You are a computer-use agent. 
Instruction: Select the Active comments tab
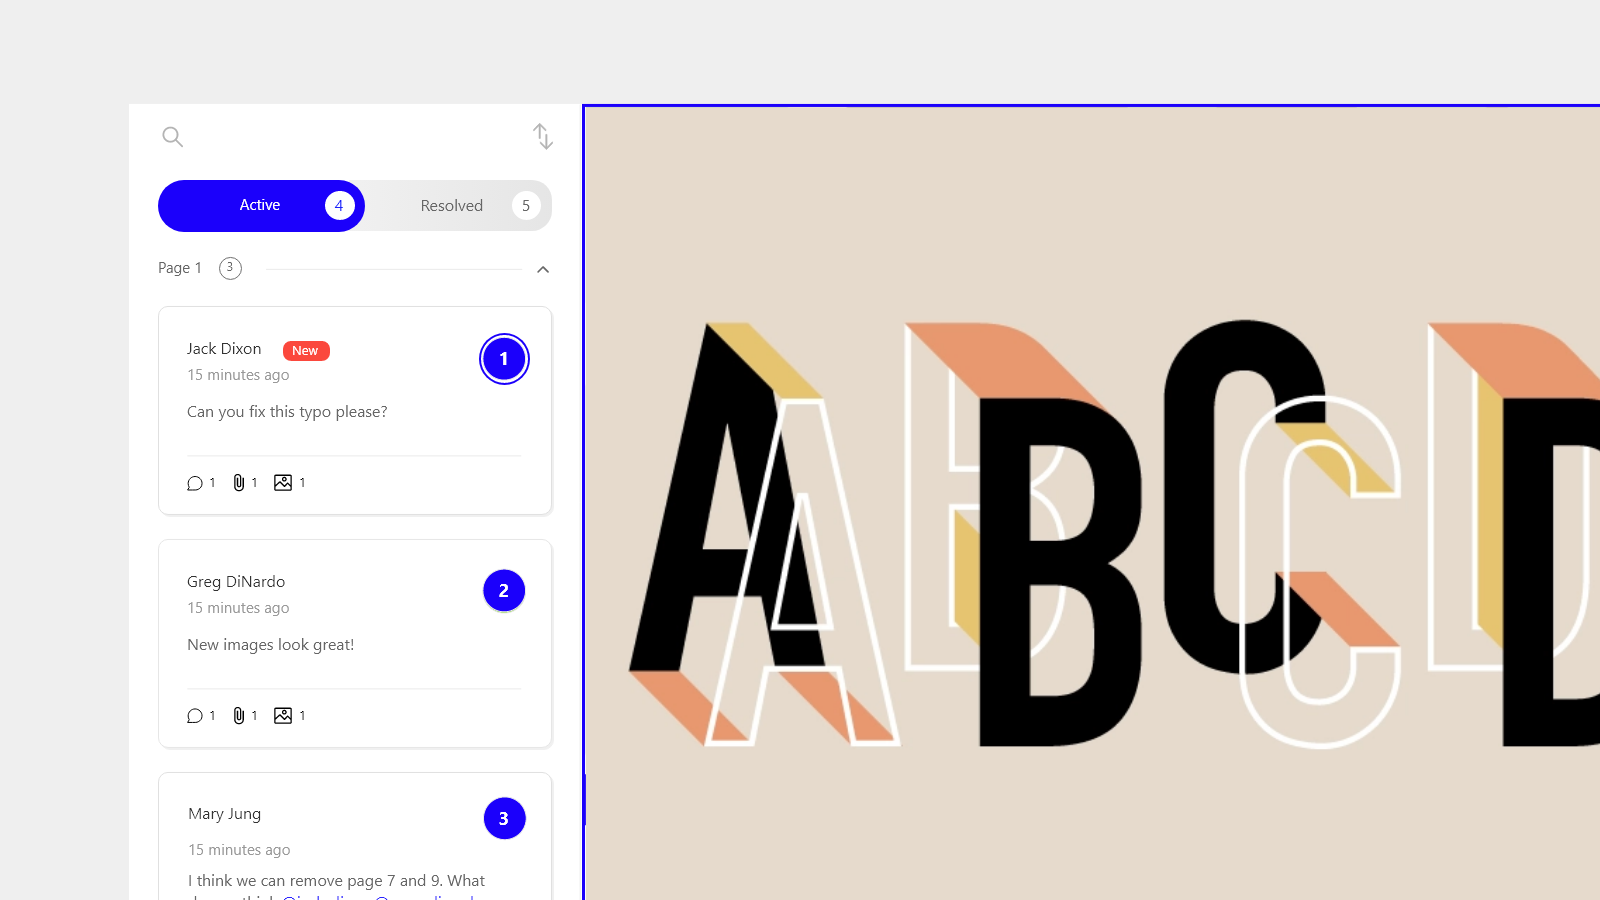[x=260, y=205]
